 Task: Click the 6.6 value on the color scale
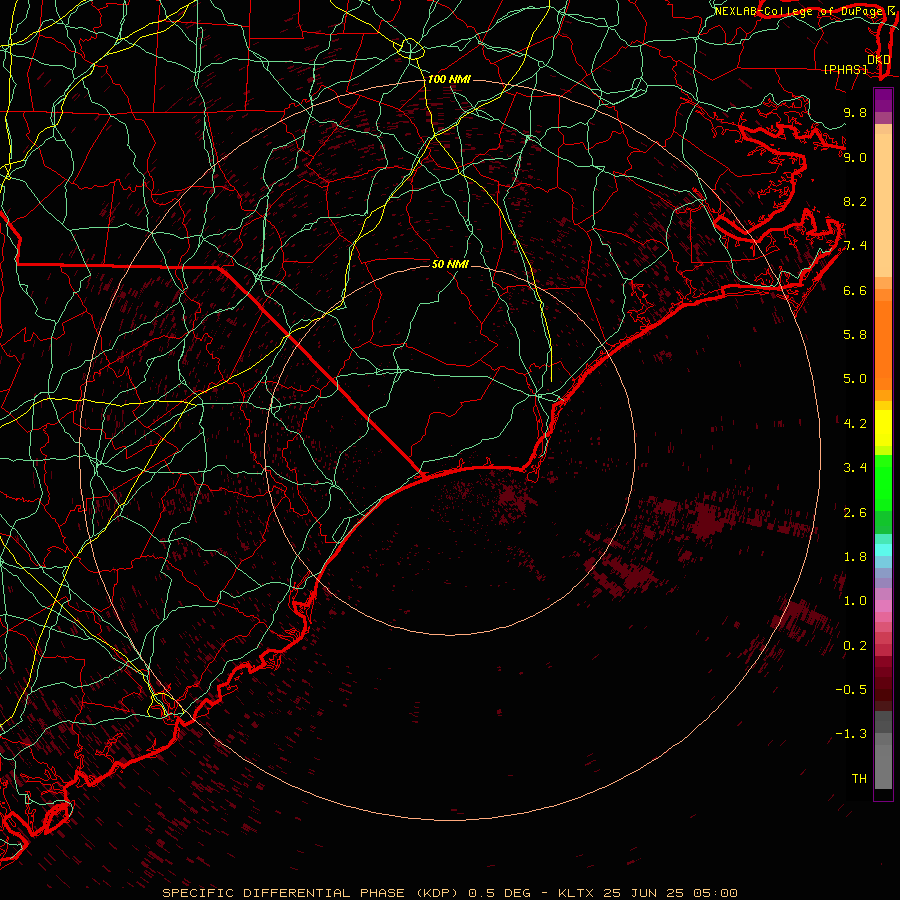855,290
